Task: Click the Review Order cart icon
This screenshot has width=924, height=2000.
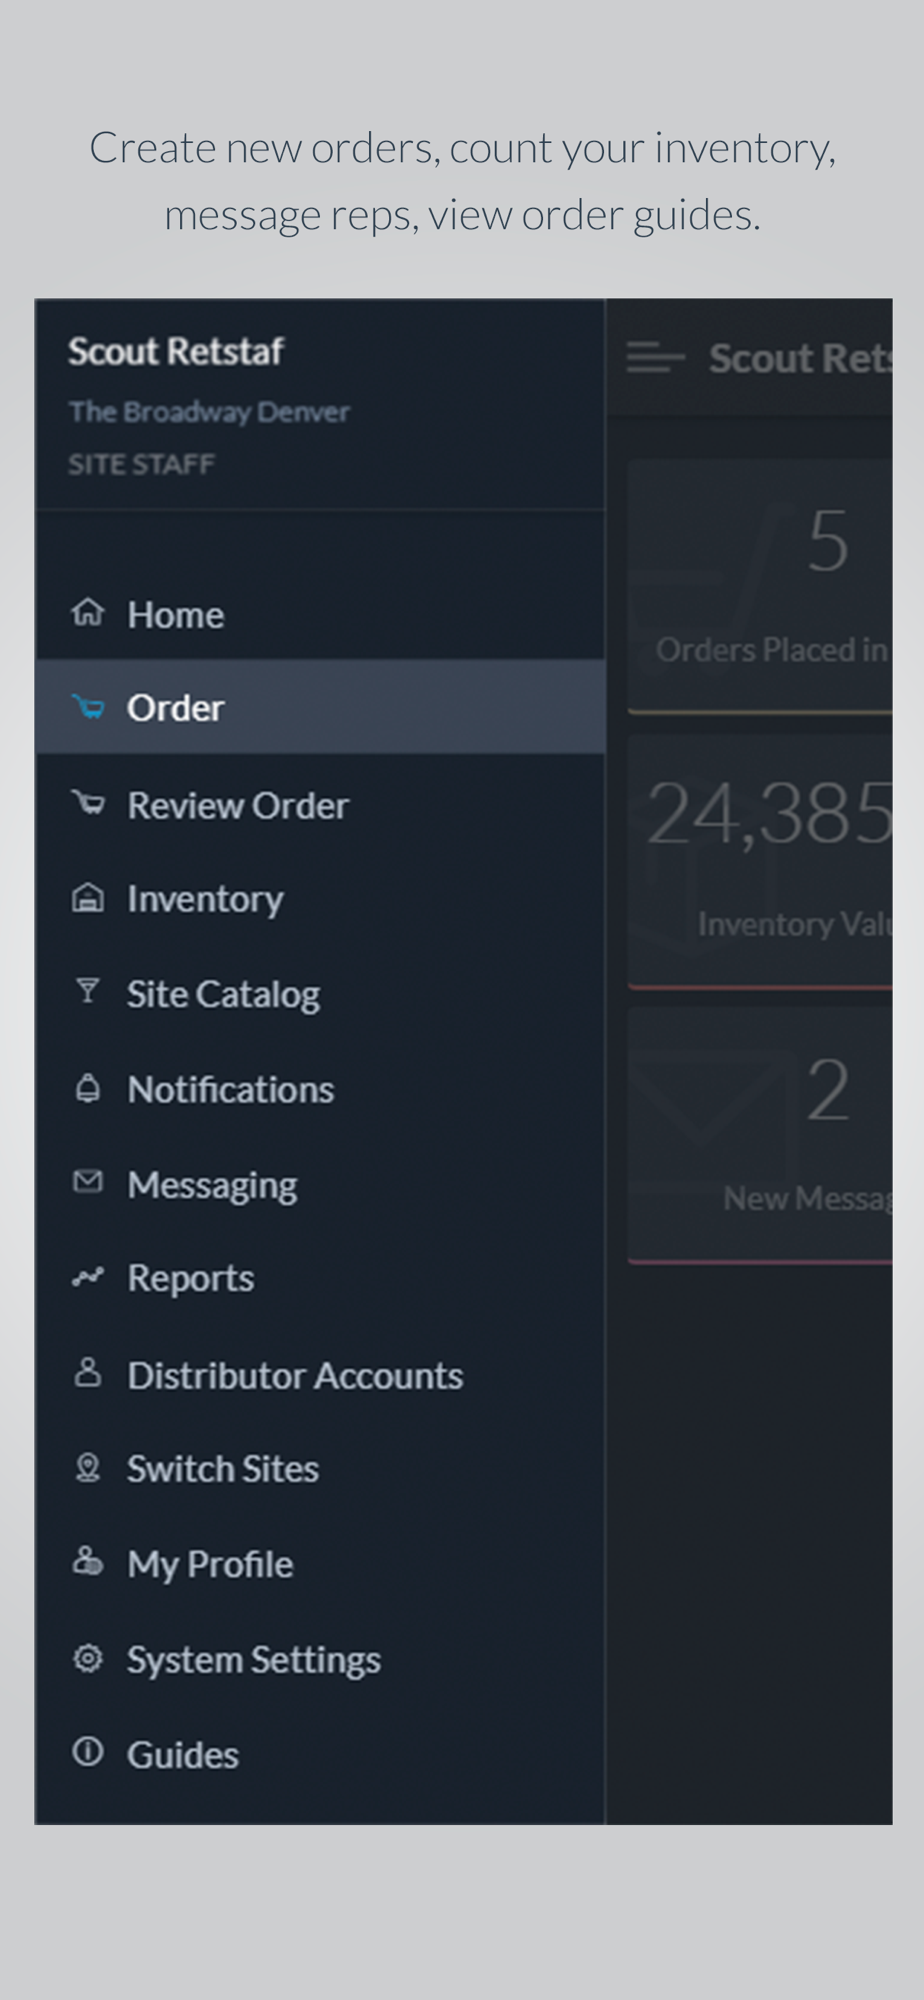Action: [88, 803]
